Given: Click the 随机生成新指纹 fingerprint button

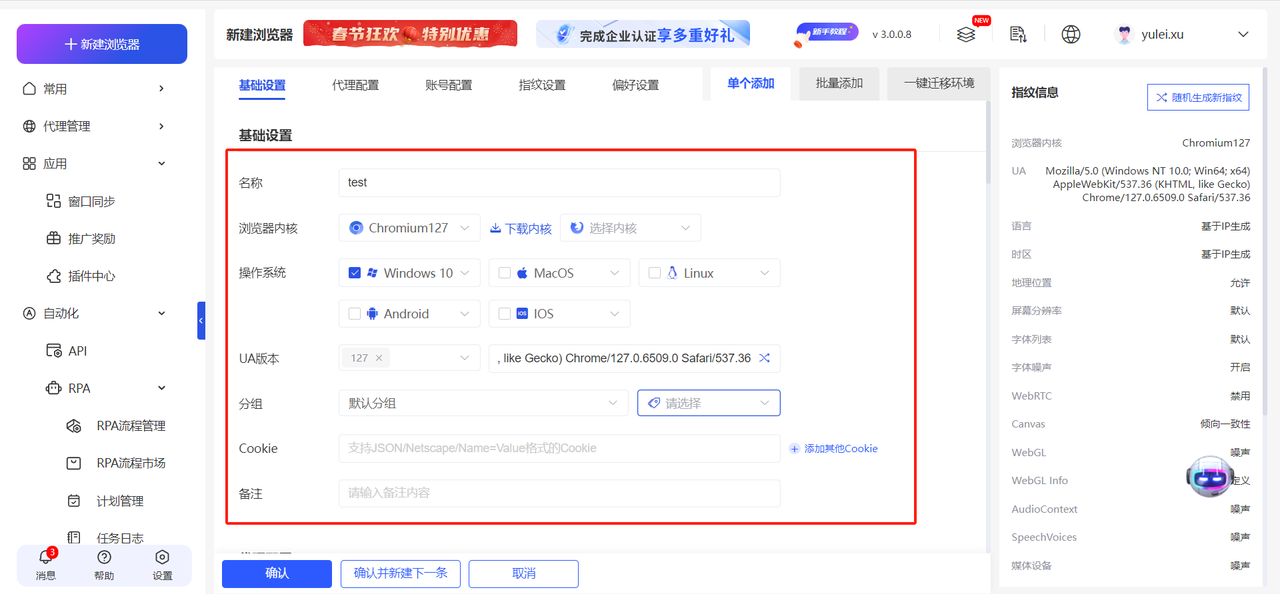Looking at the screenshot, I should click(1197, 96).
